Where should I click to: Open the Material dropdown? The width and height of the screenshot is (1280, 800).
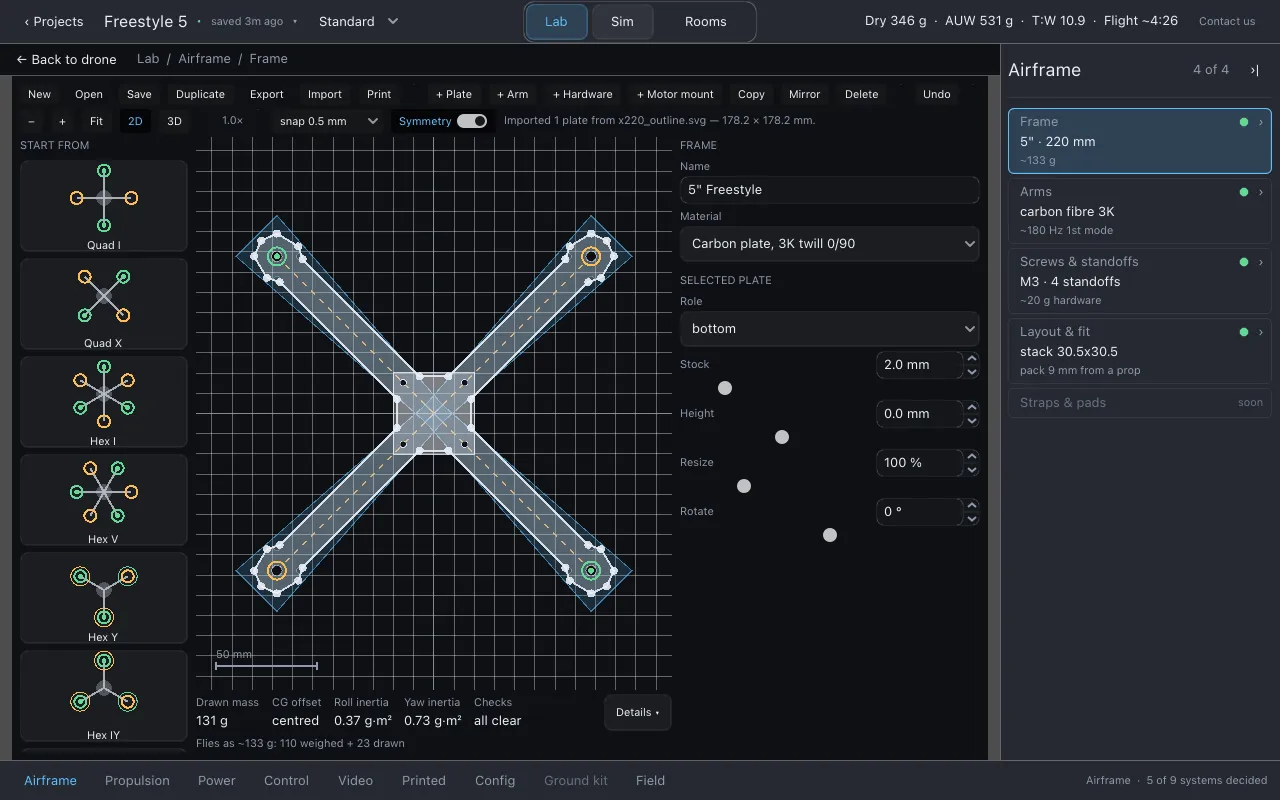click(x=829, y=244)
